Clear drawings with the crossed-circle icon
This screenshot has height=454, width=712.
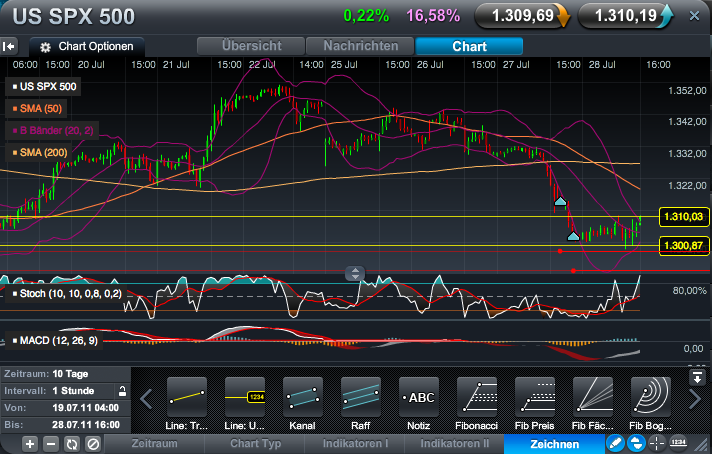[93, 444]
